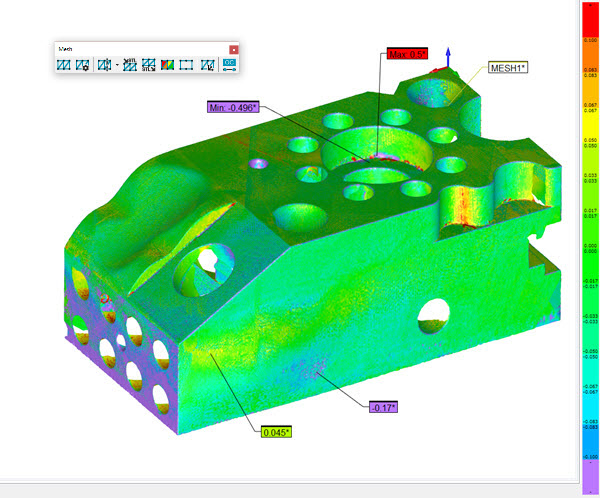Click the QC gauge icon
The image size is (600, 498).
point(230,65)
